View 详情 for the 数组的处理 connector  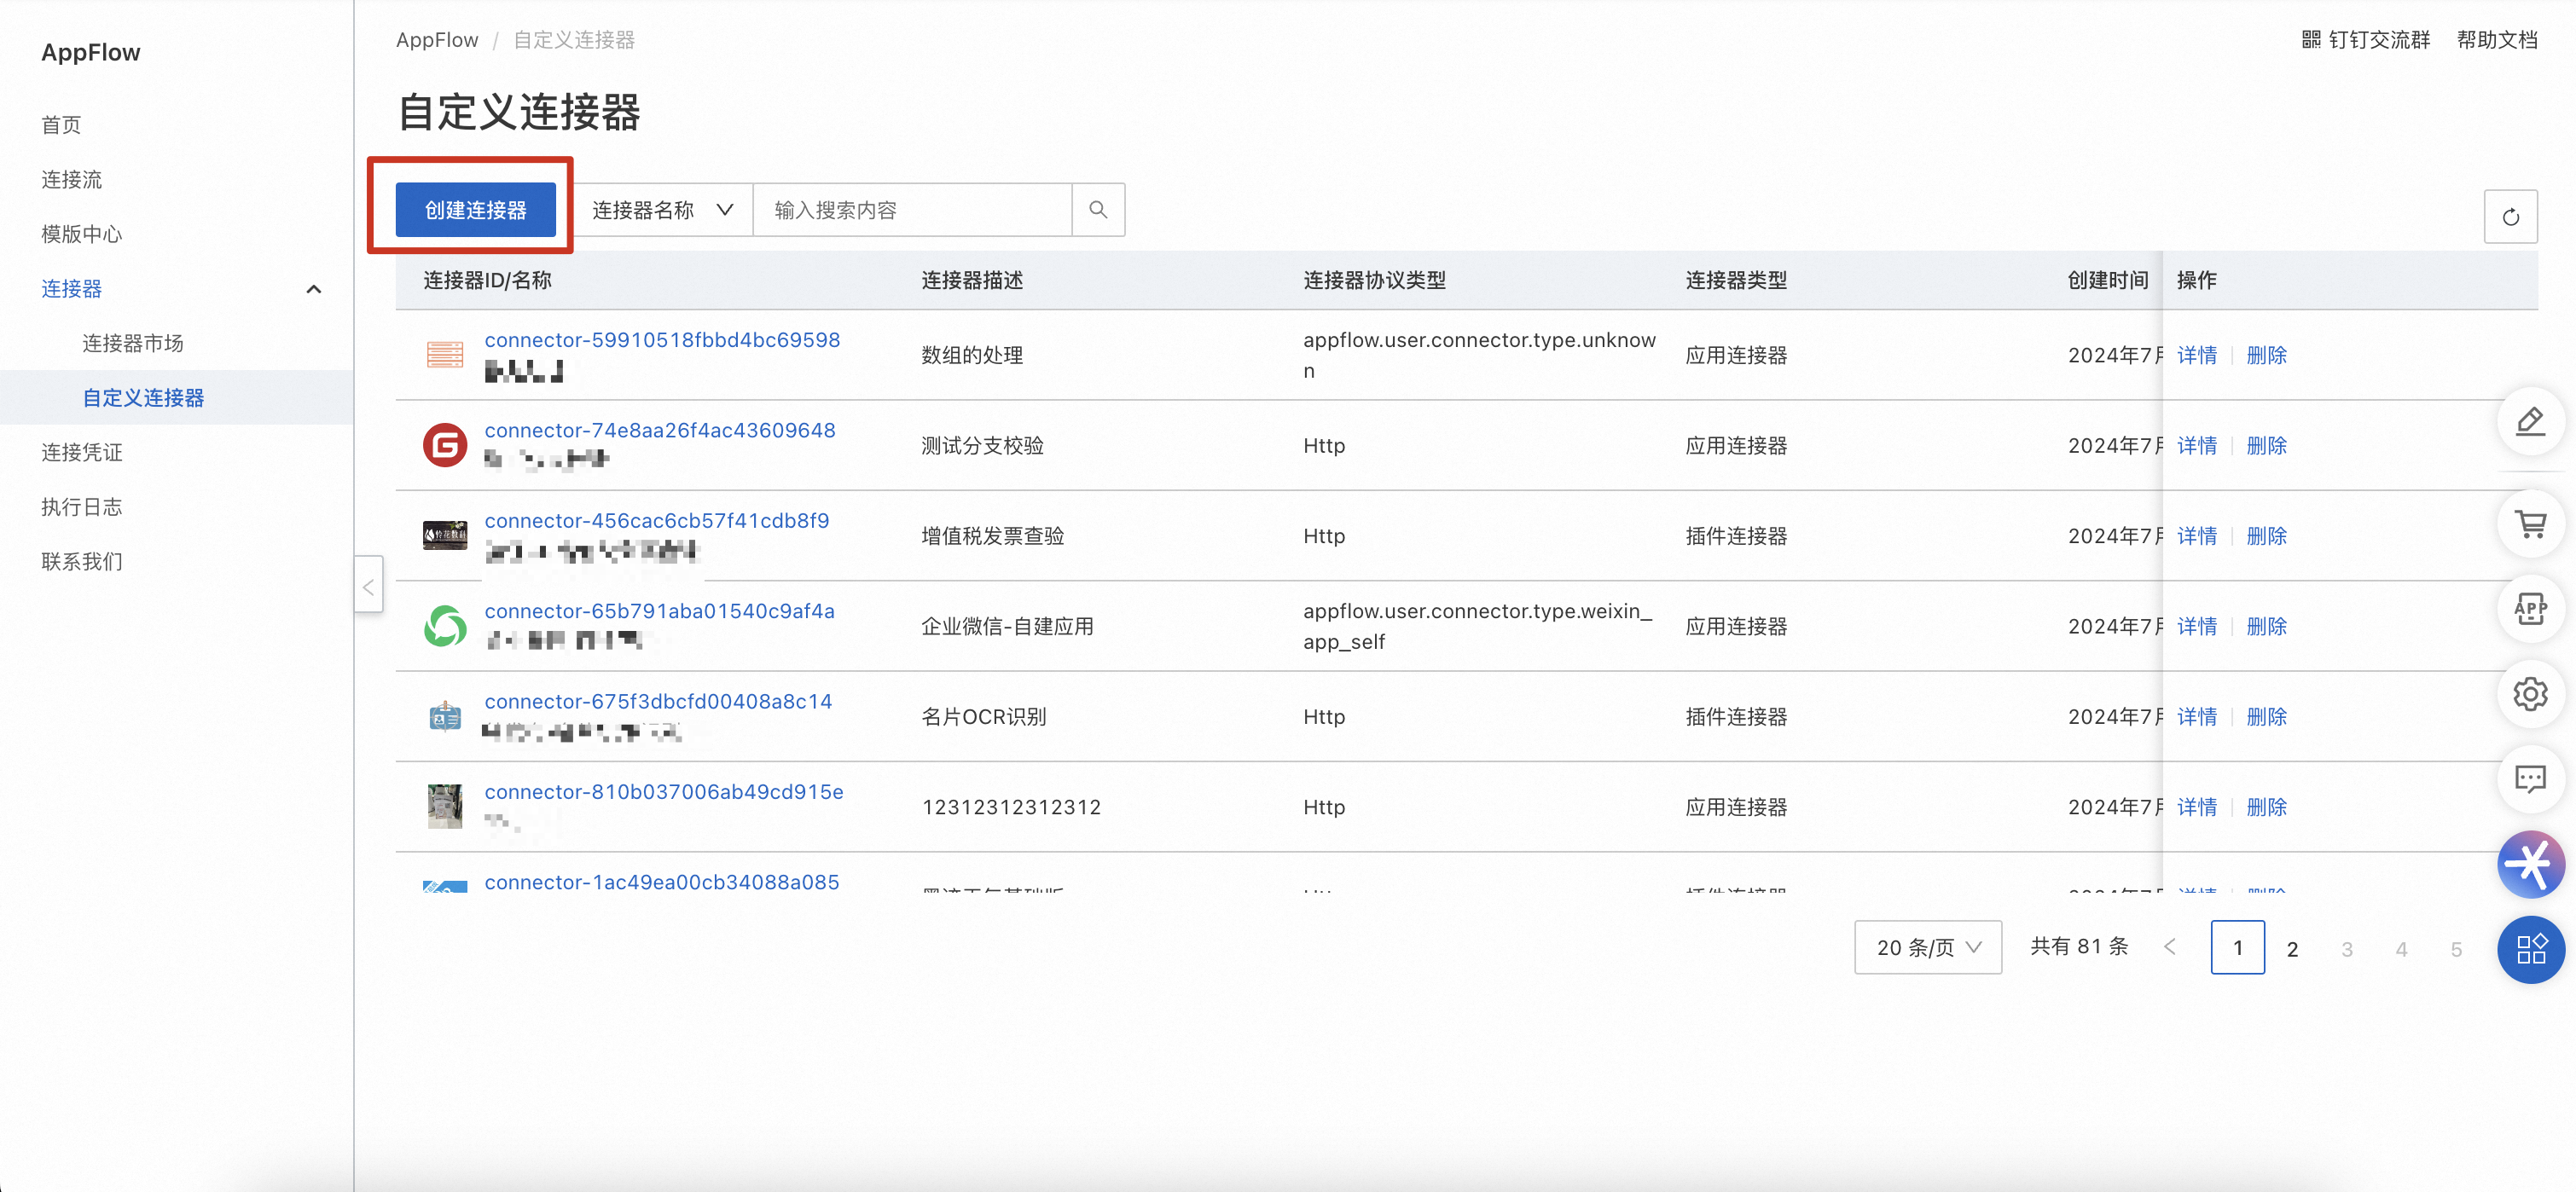[x=2196, y=355]
